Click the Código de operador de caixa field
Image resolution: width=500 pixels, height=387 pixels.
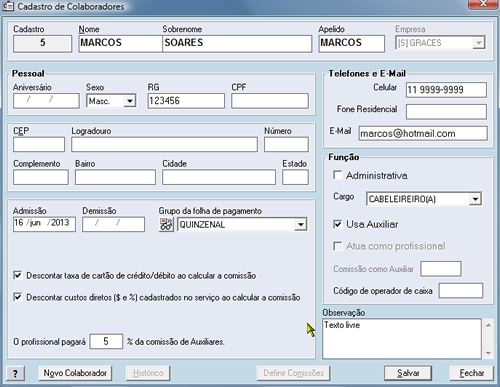click(461, 290)
